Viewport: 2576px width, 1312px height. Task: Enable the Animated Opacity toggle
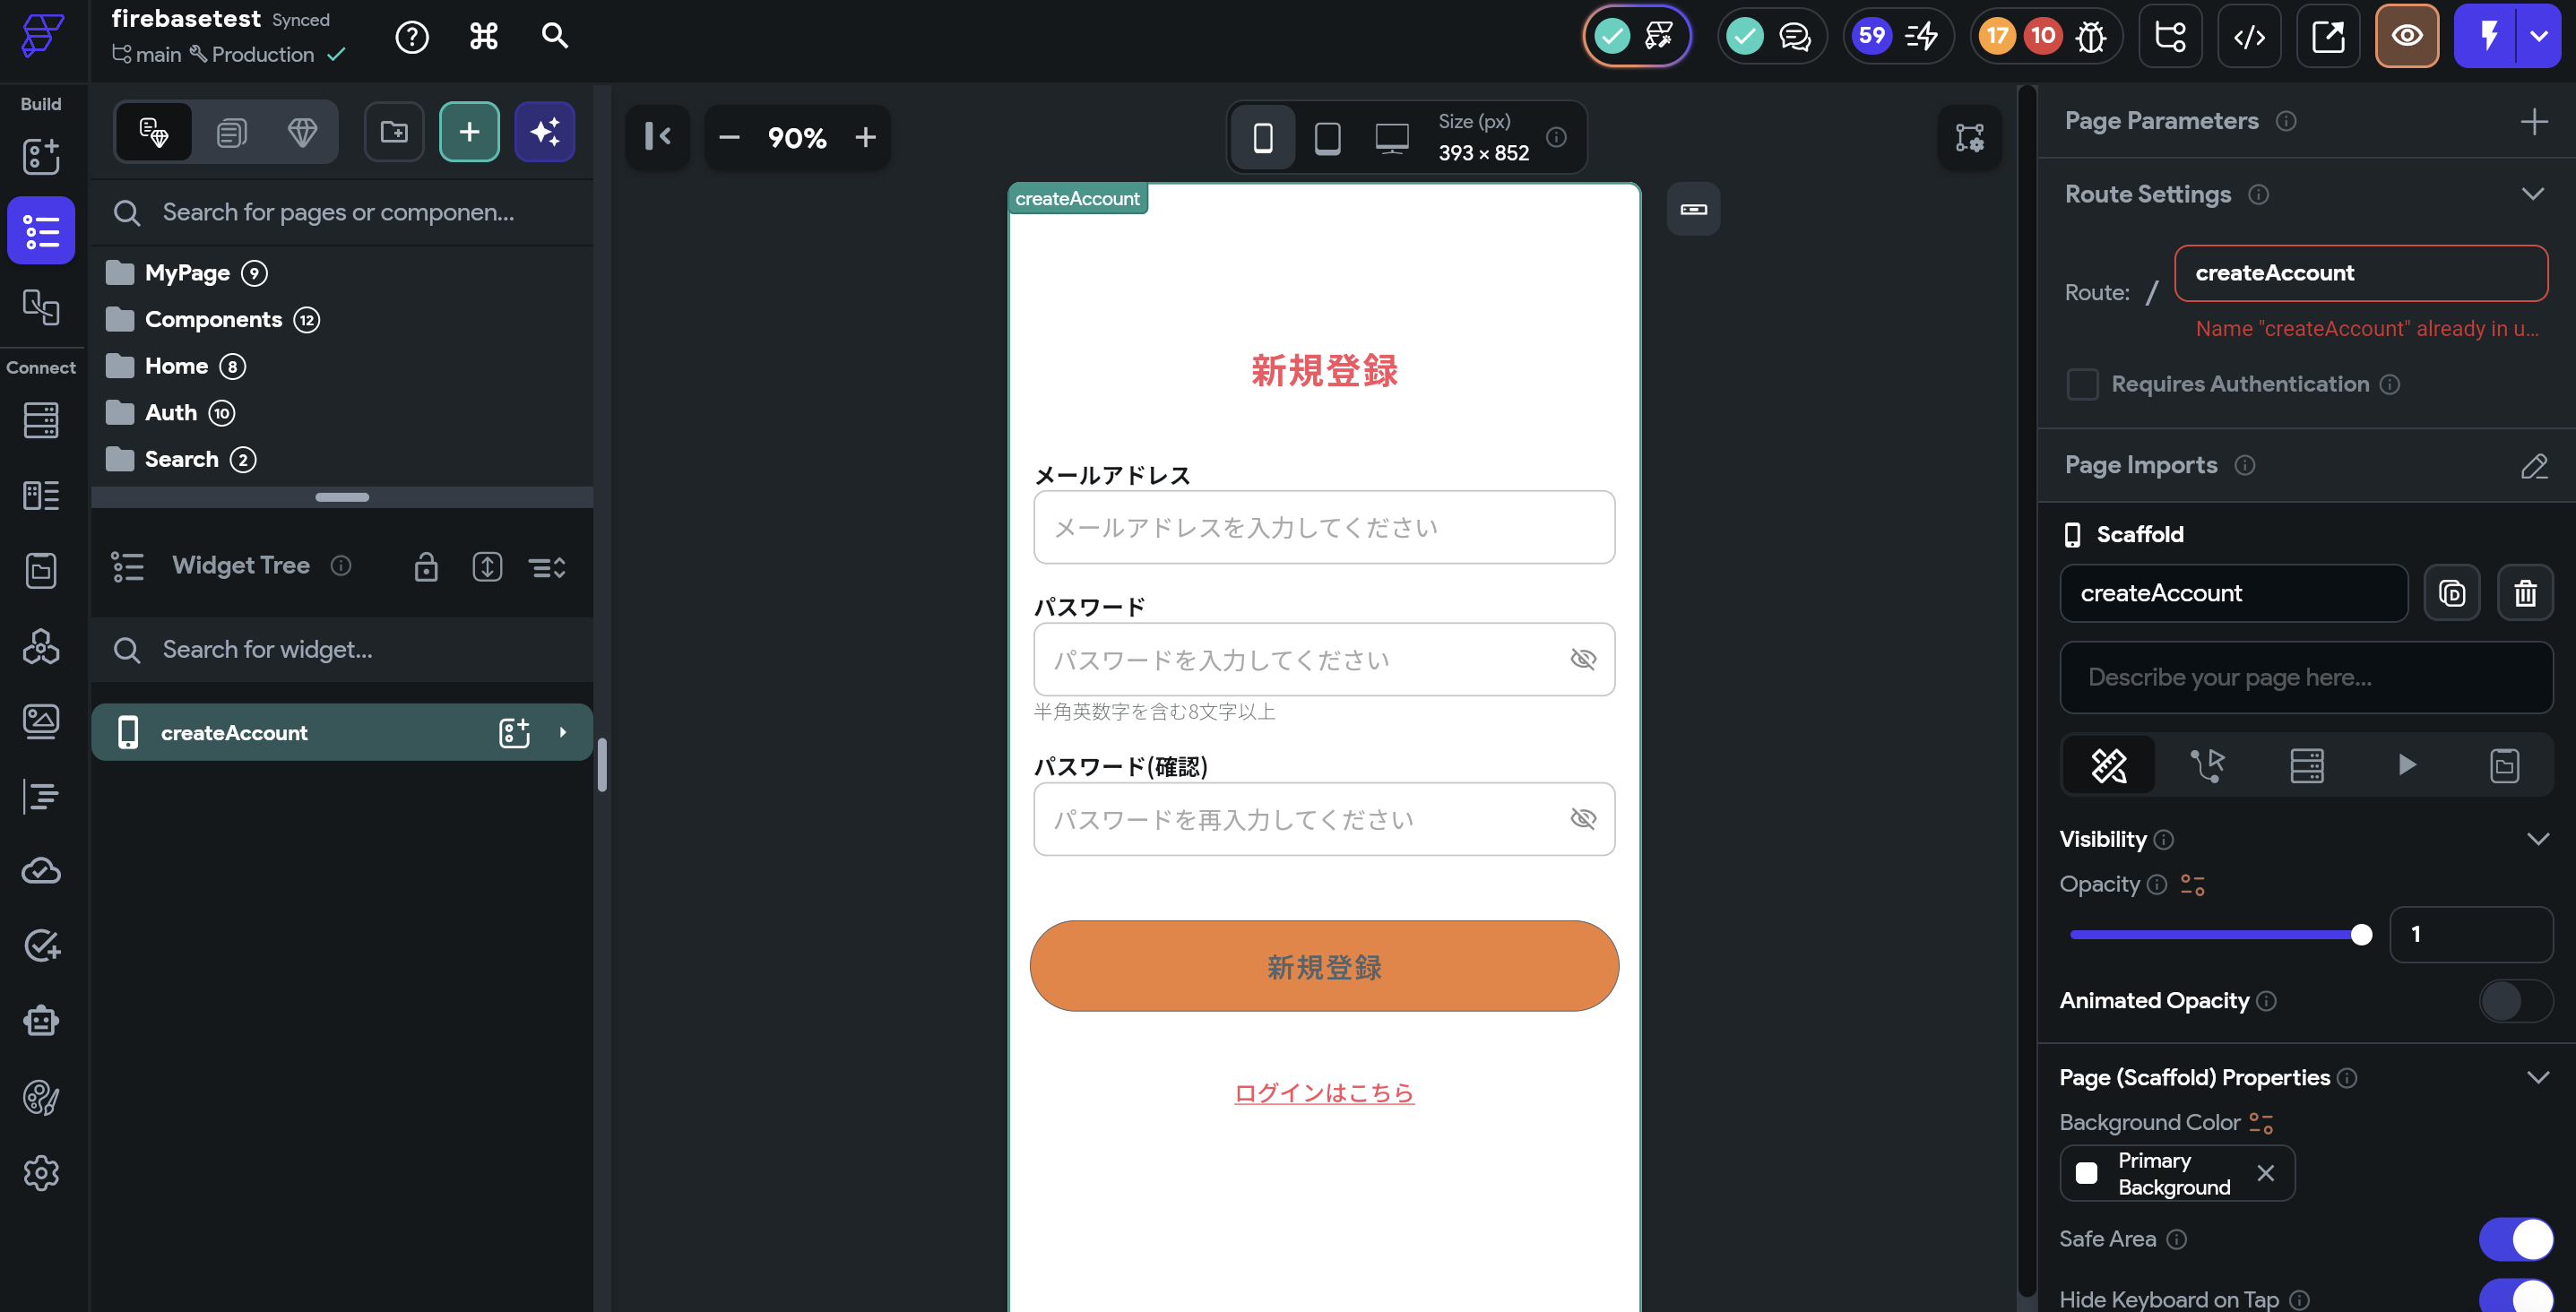(2515, 1000)
